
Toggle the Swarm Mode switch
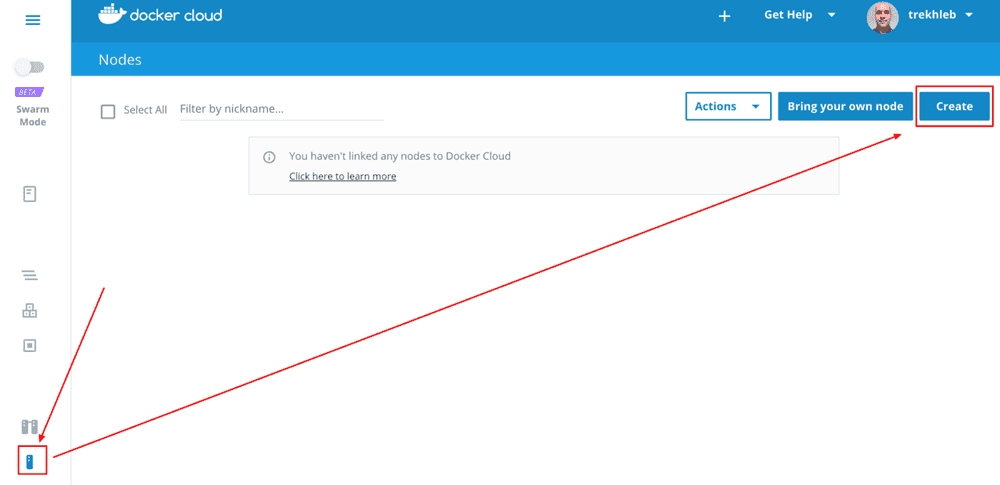coord(29,66)
